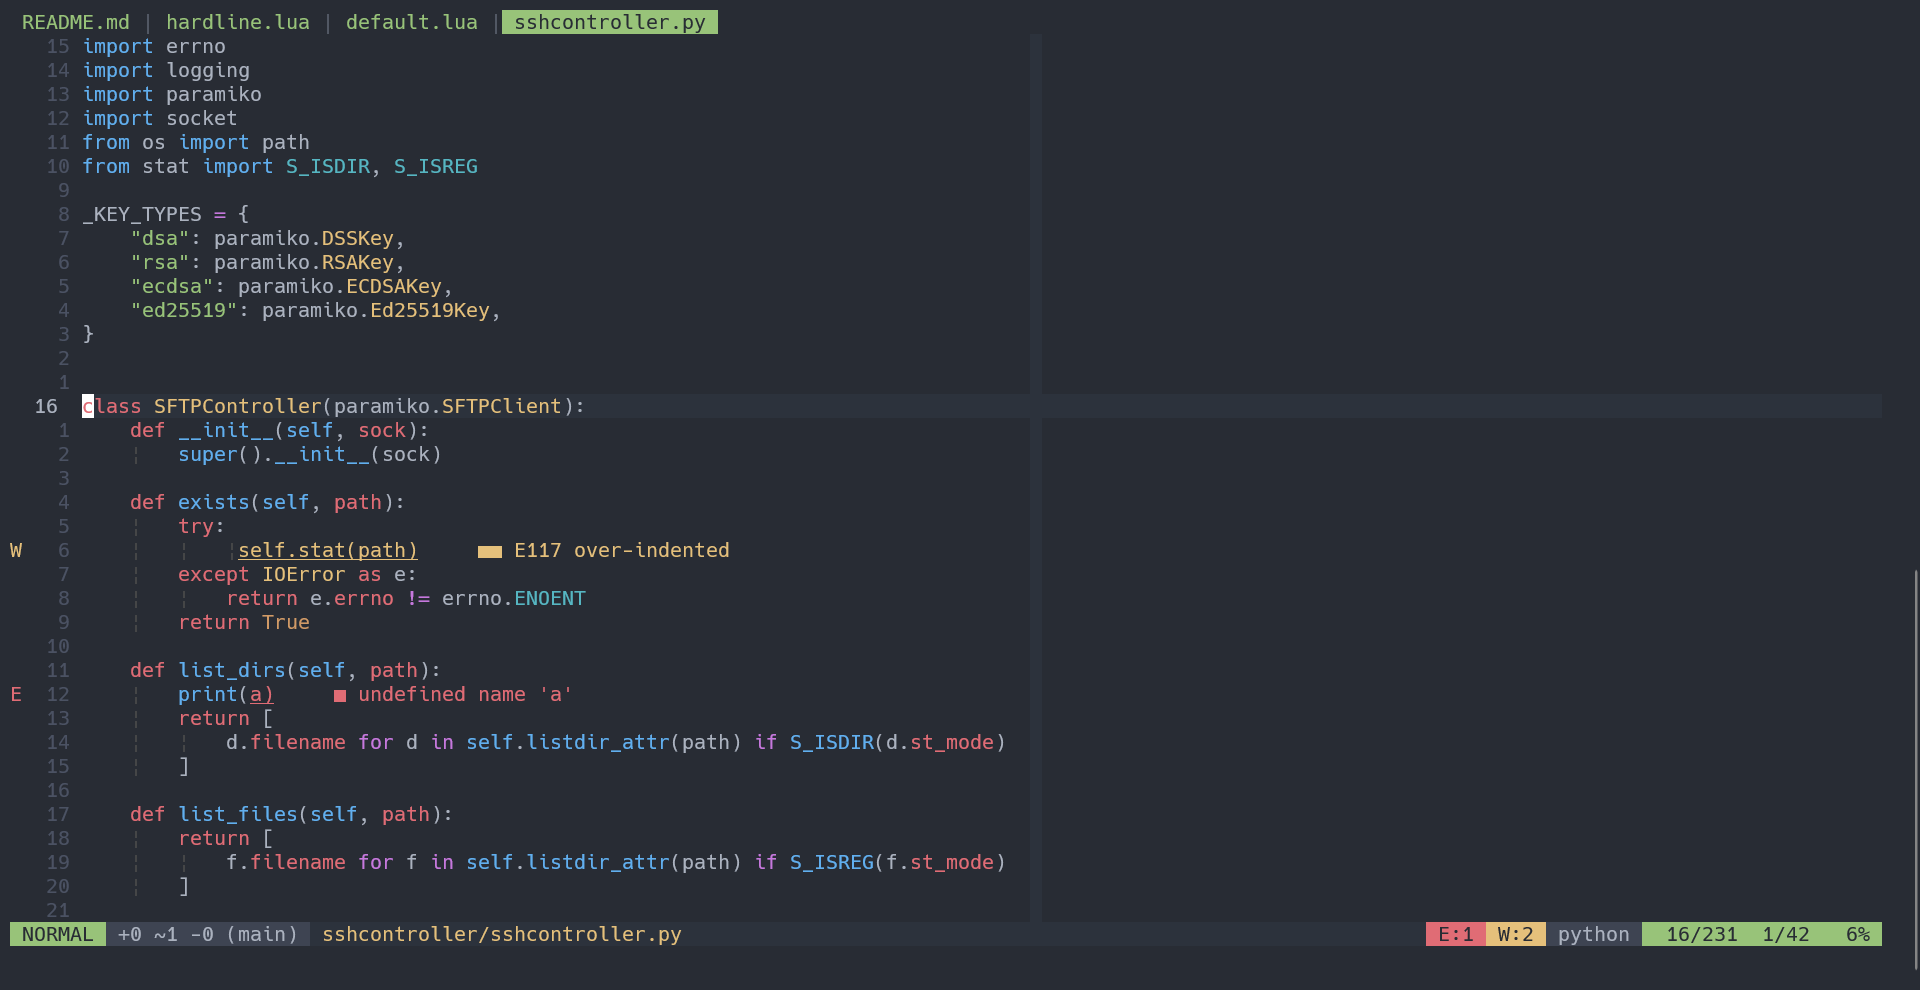The height and width of the screenshot is (990, 1920).
Task: Click the 16/231 line position indicator
Action: [x=1701, y=934]
